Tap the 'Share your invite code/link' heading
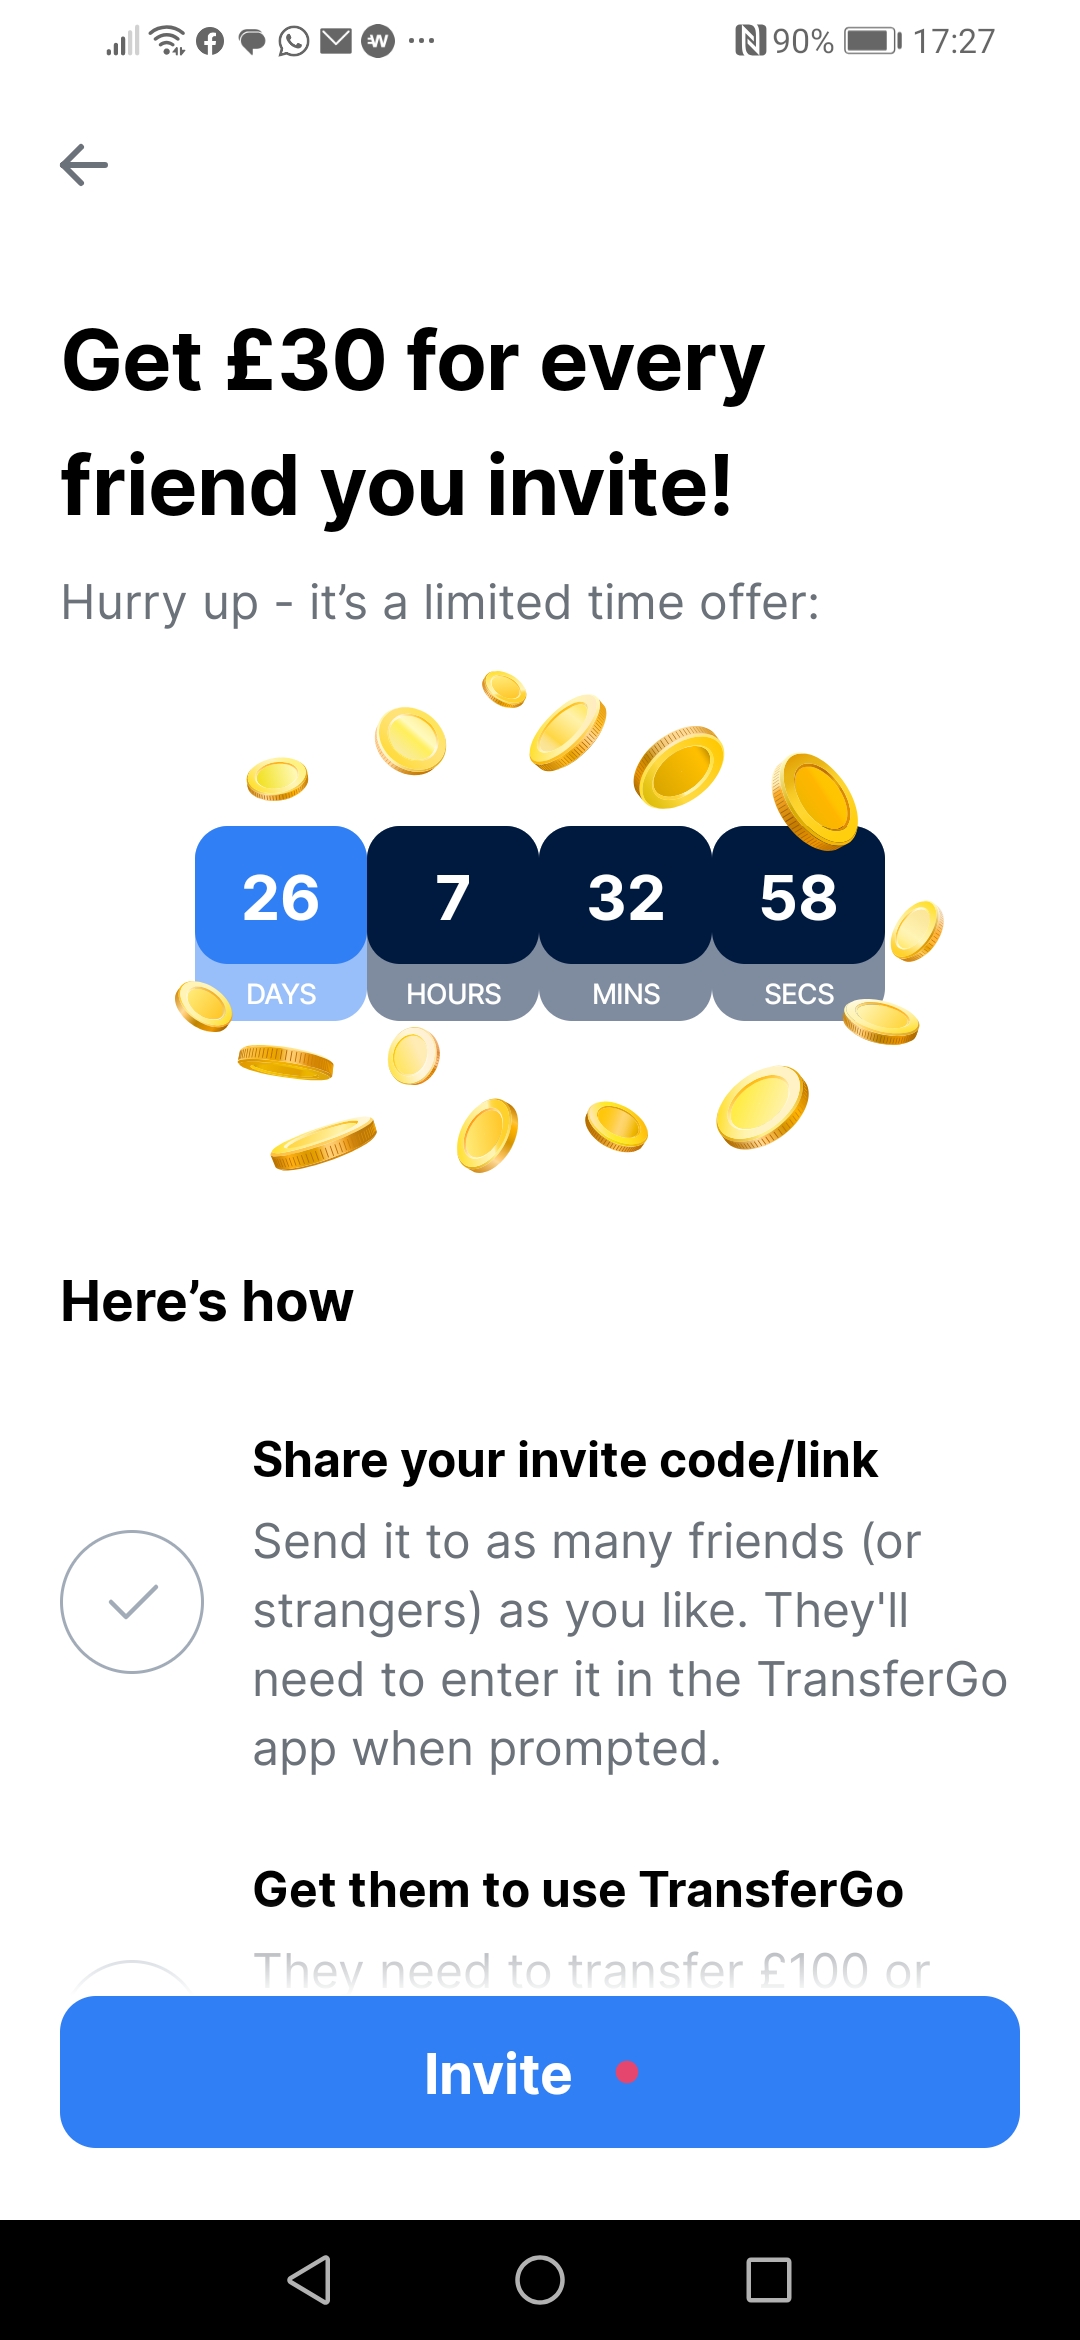 click(x=565, y=1460)
